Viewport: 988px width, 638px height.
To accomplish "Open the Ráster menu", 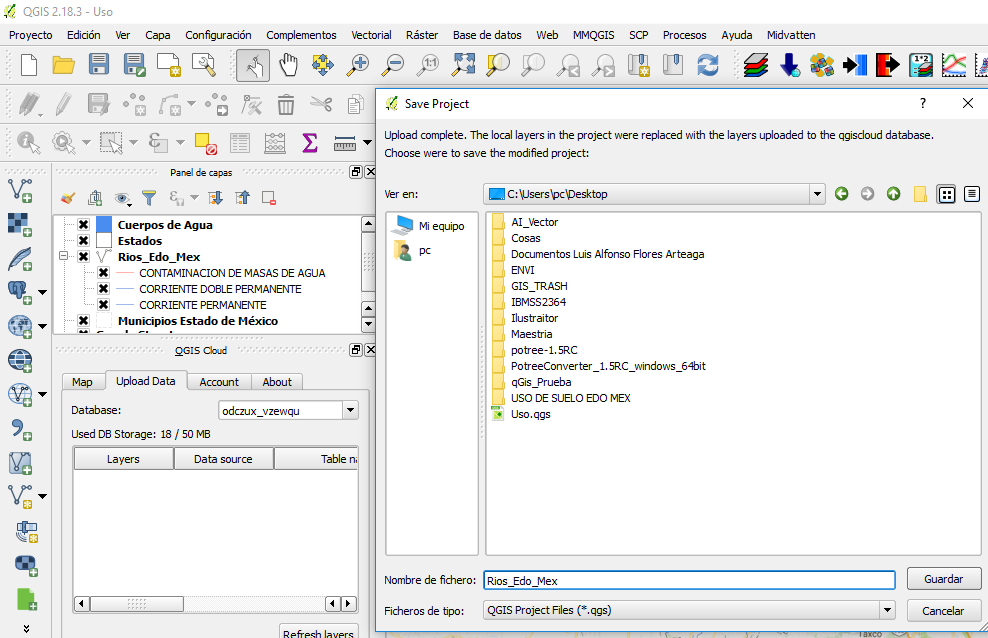I will [x=422, y=35].
